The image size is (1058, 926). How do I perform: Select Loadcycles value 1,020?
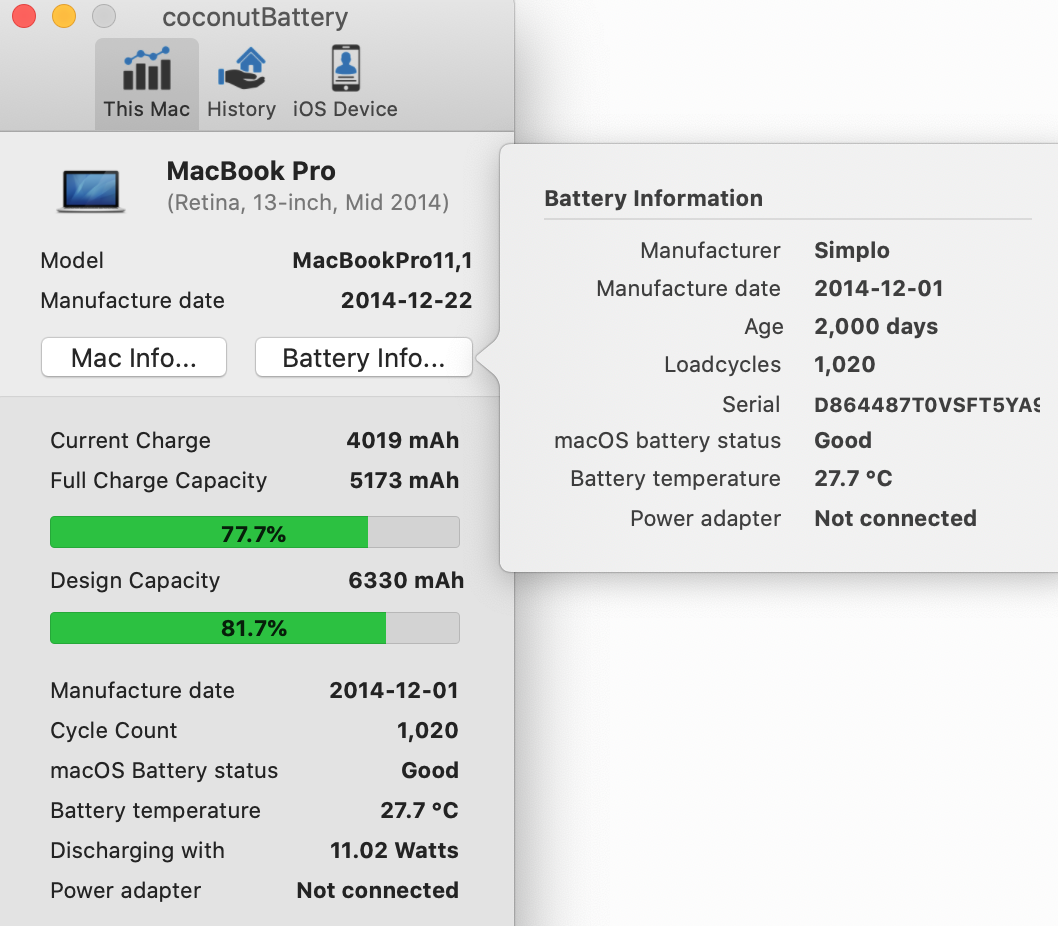[845, 364]
